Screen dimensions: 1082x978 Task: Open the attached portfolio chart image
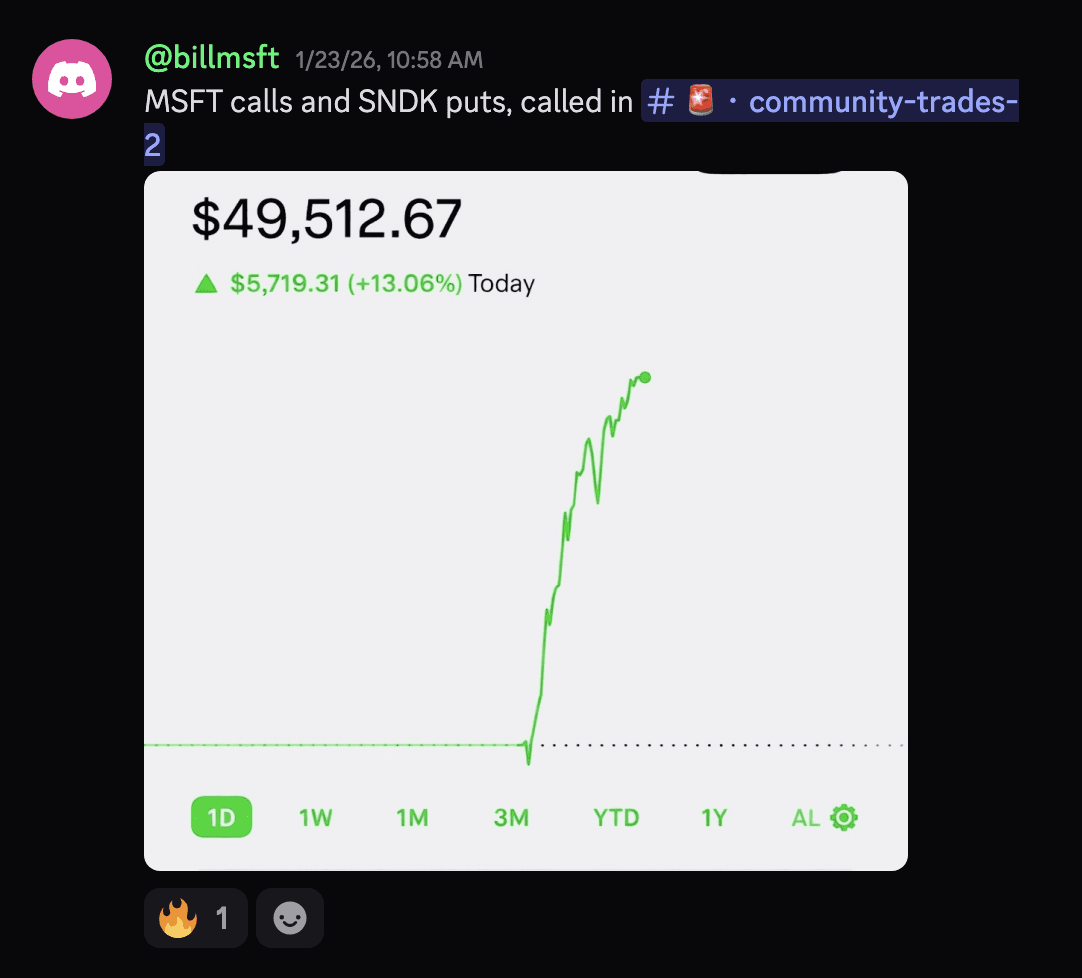point(526,521)
